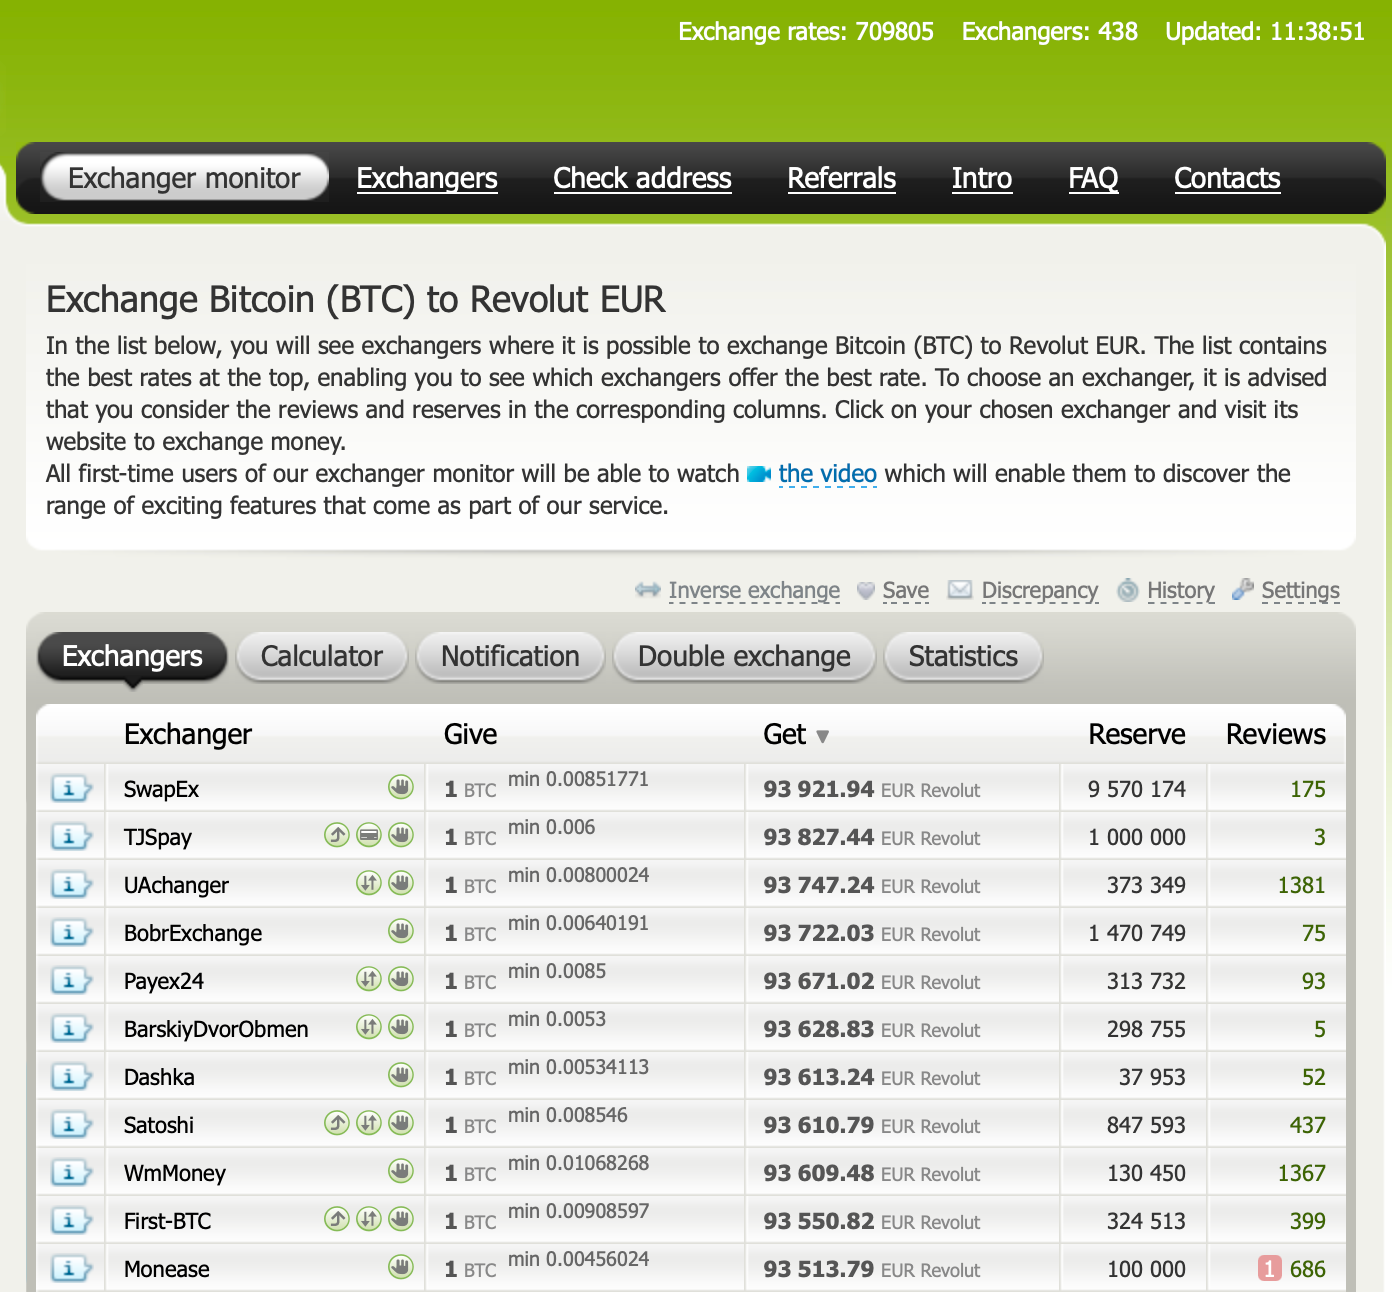This screenshot has width=1392, height=1292.
Task: Click the card icon in TJSpay row
Action: point(369,835)
